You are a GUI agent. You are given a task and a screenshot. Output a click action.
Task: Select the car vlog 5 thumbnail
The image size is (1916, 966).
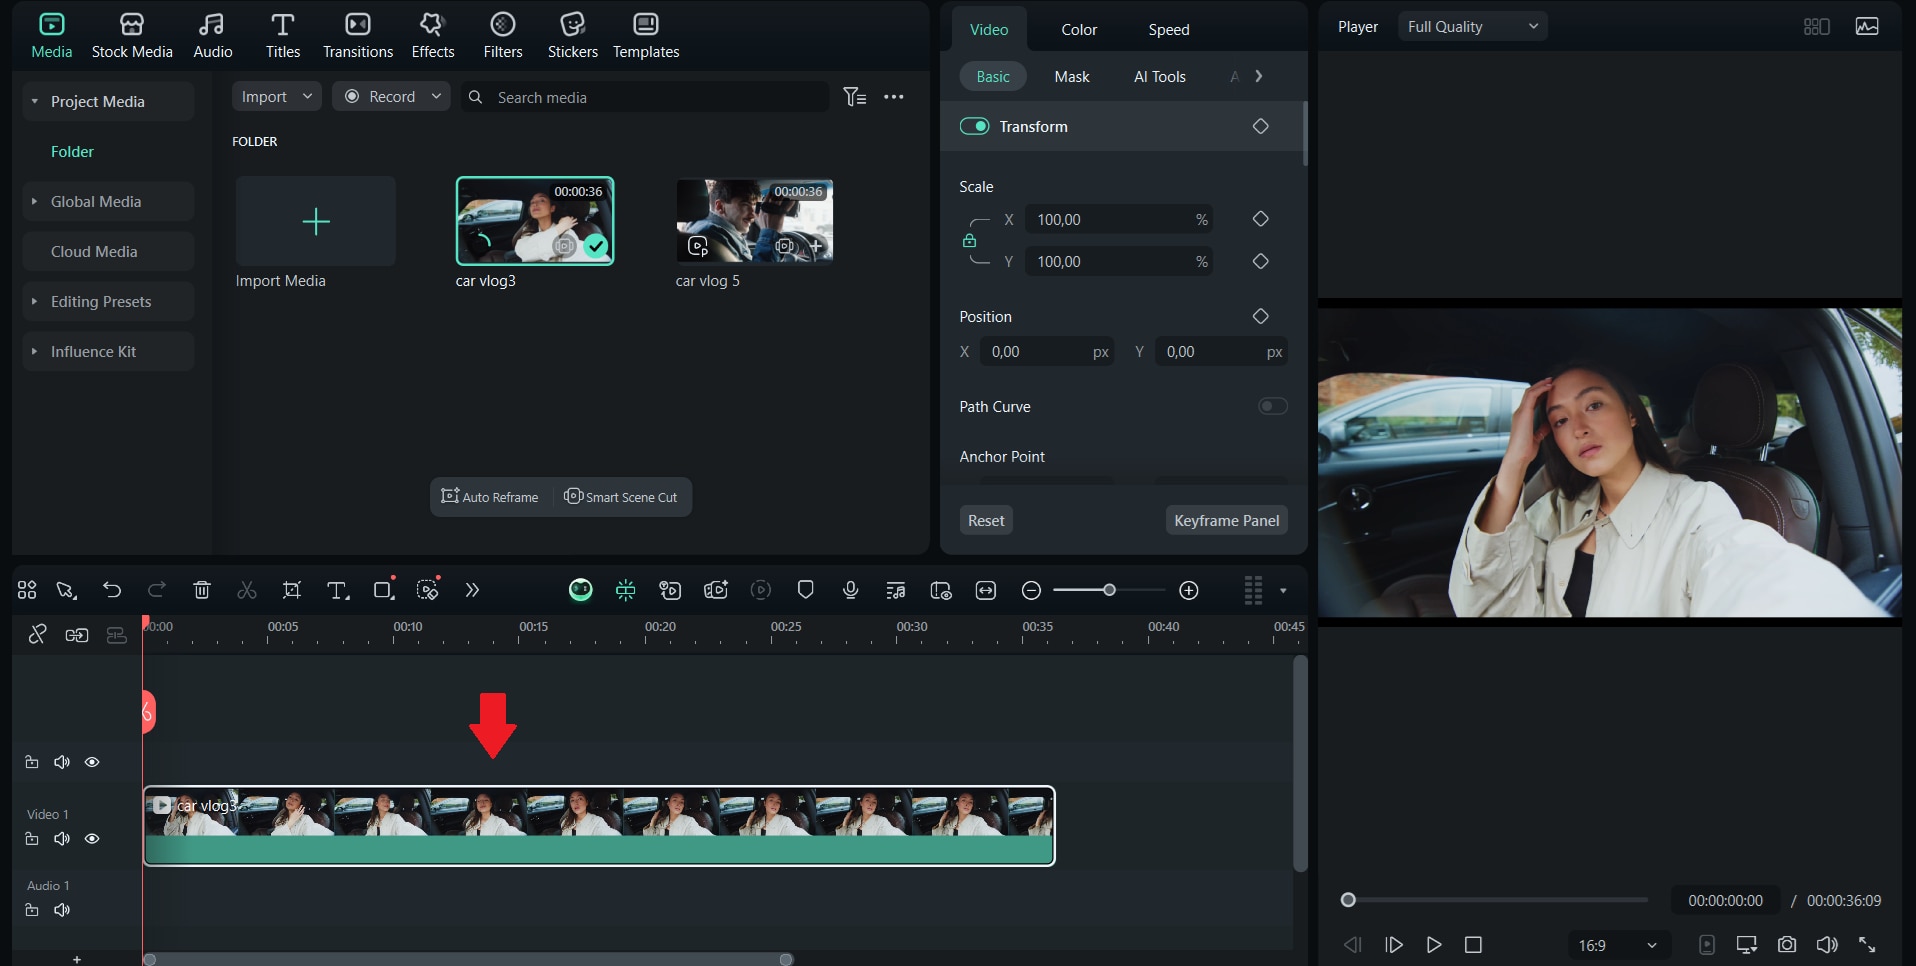[x=755, y=221]
